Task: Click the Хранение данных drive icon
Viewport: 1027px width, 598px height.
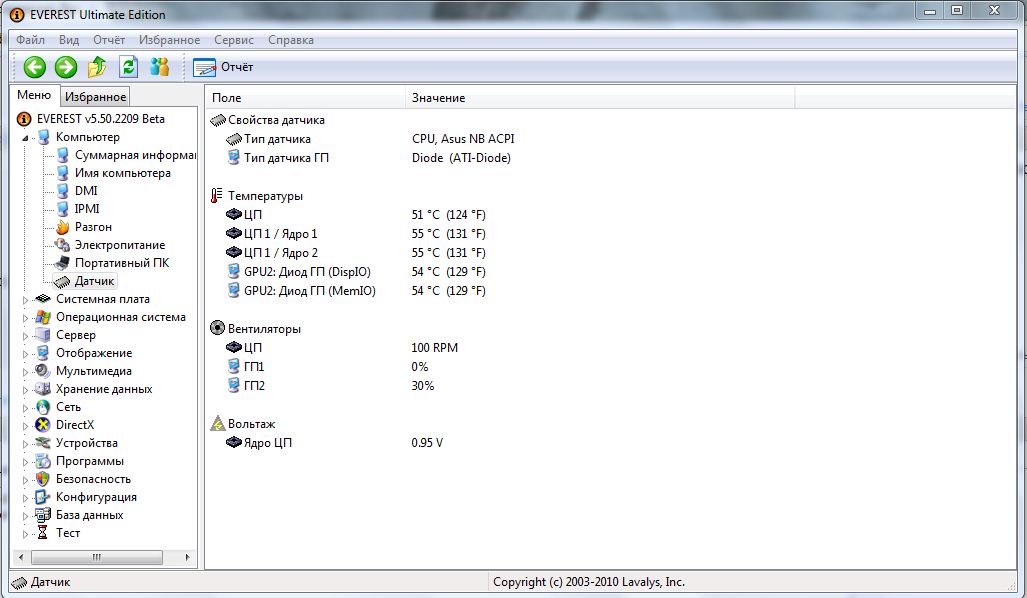Action: (43, 389)
